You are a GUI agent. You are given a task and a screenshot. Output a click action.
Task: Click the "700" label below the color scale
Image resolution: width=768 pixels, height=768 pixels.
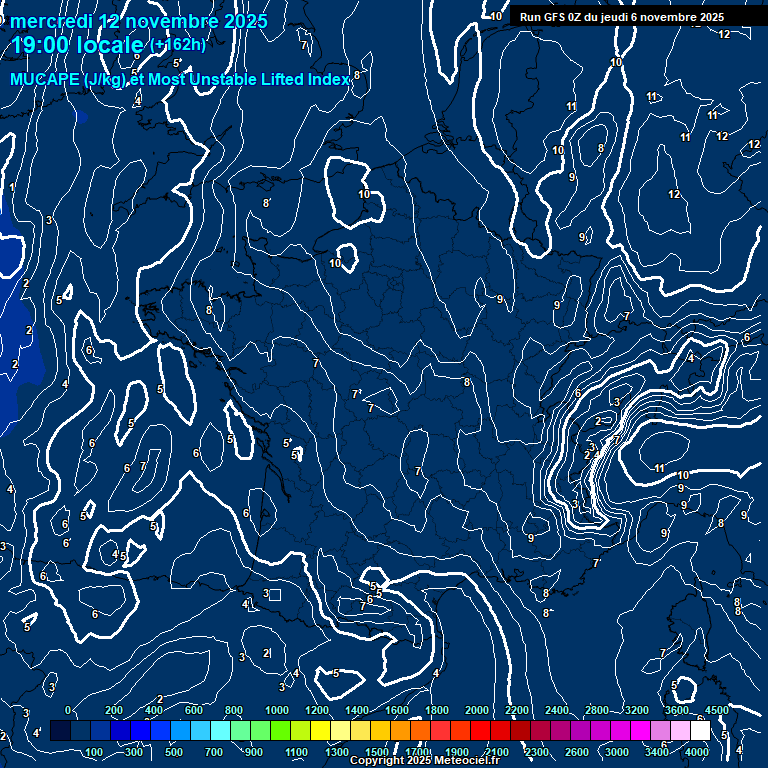(214, 752)
